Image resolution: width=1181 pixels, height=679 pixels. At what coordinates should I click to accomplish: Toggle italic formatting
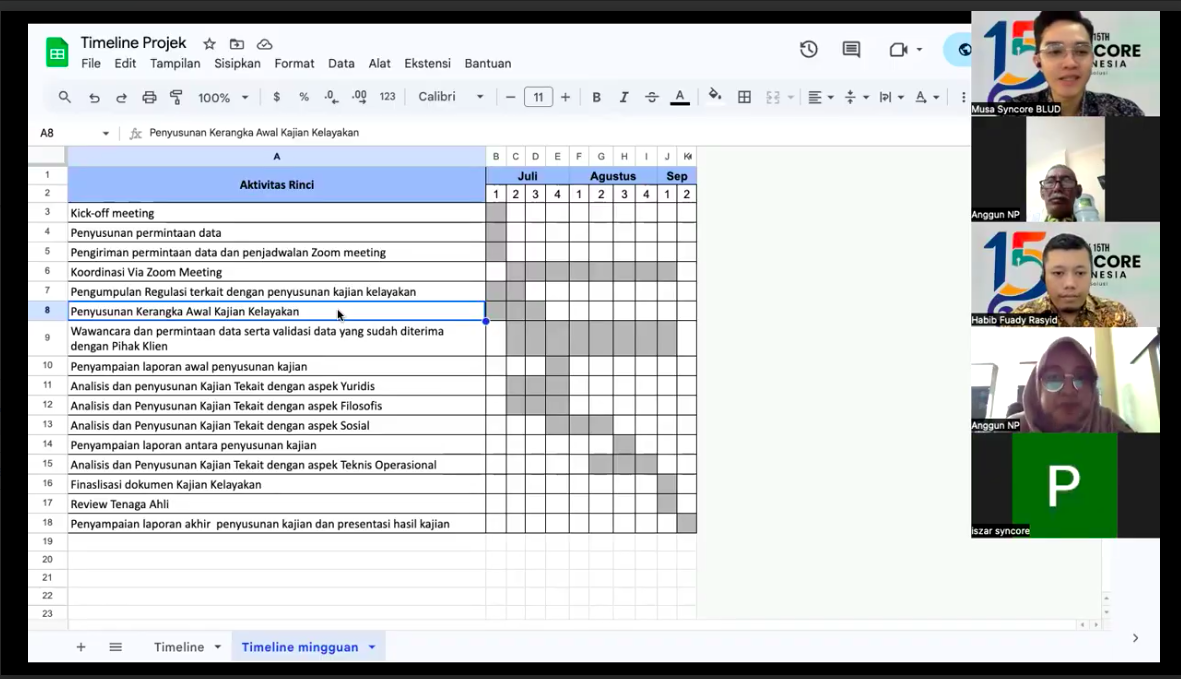624,97
